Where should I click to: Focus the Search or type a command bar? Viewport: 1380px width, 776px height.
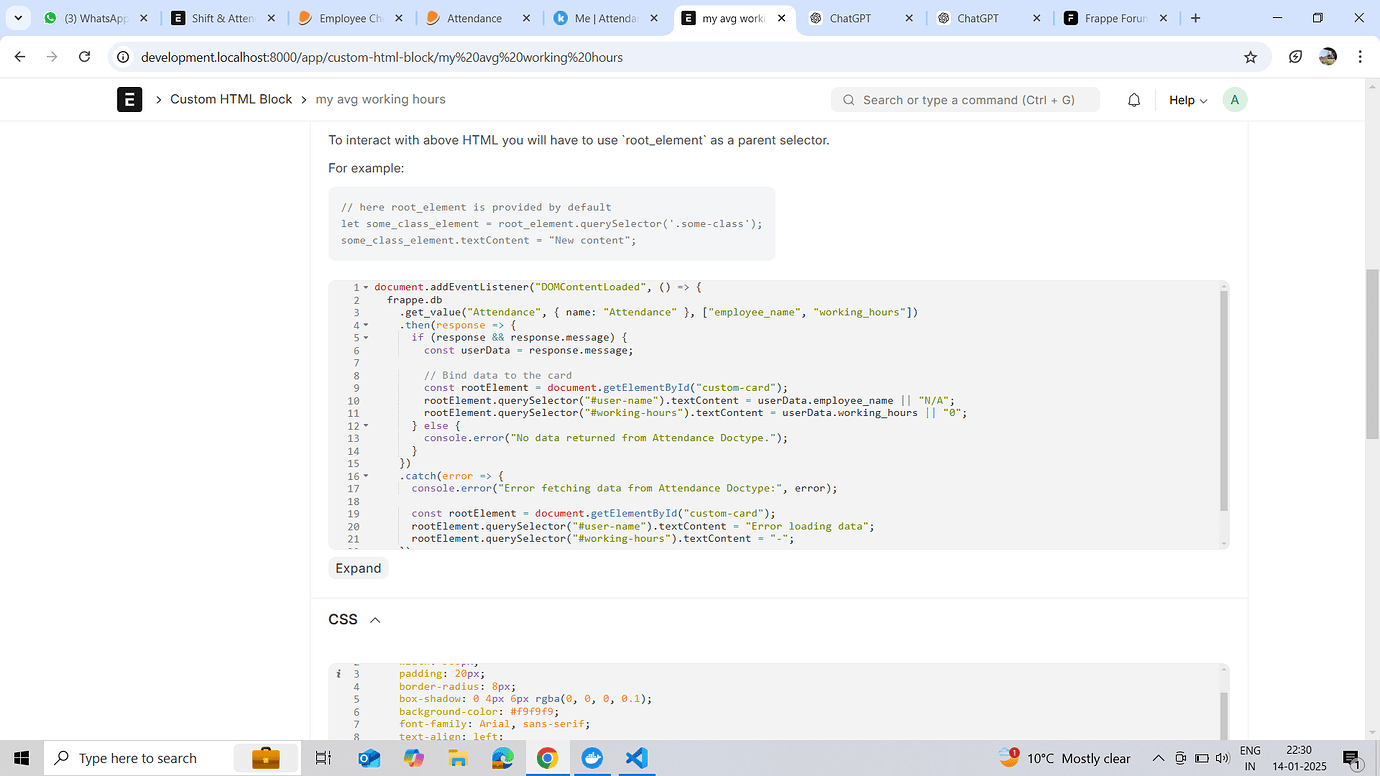click(x=965, y=100)
